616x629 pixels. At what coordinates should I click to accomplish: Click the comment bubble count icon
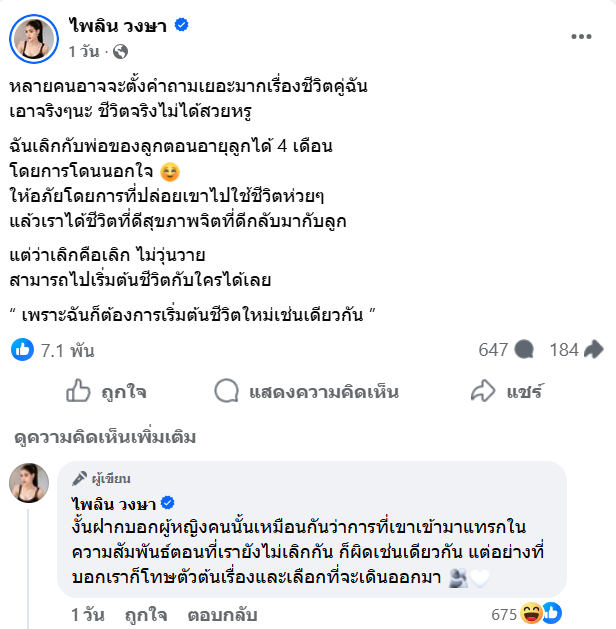523,349
